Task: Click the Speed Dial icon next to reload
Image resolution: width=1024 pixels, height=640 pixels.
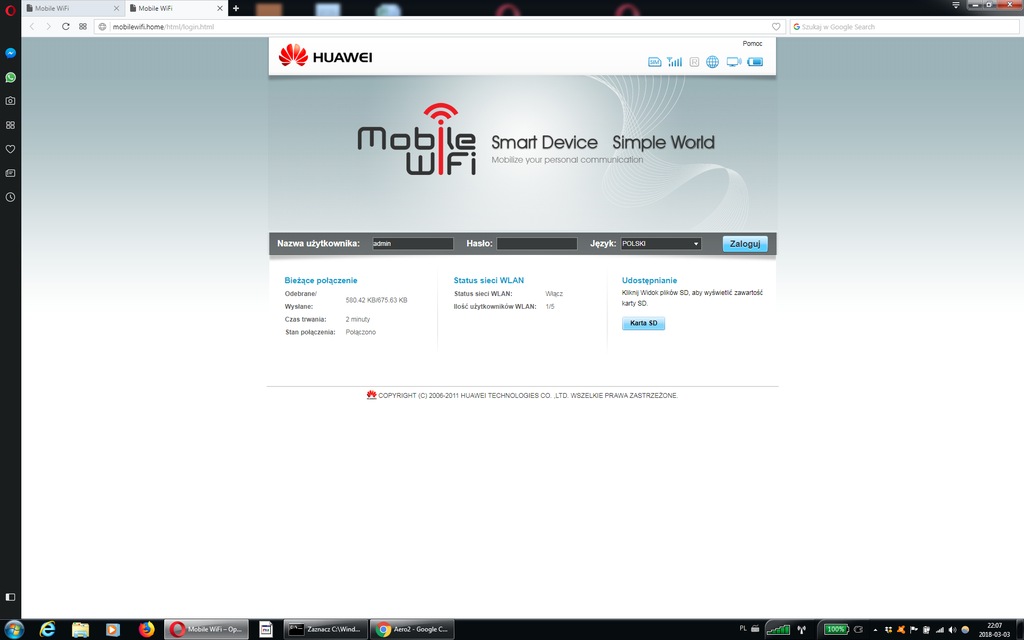Action: (83, 27)
